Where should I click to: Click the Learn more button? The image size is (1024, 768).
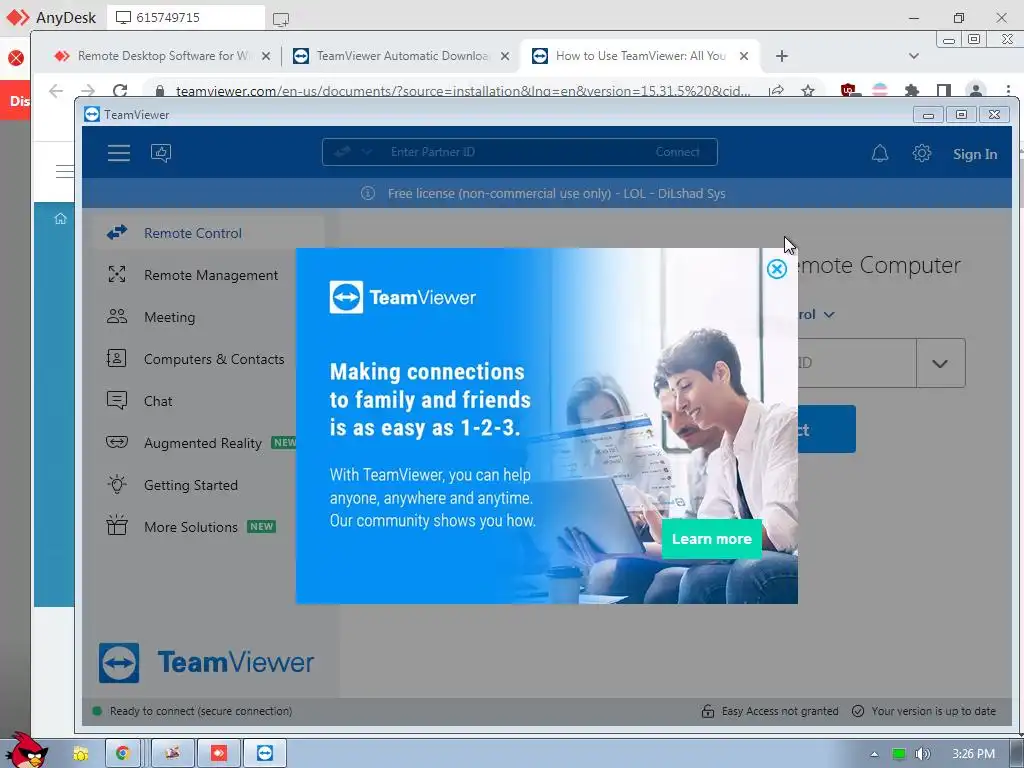(x=712, y=539)
